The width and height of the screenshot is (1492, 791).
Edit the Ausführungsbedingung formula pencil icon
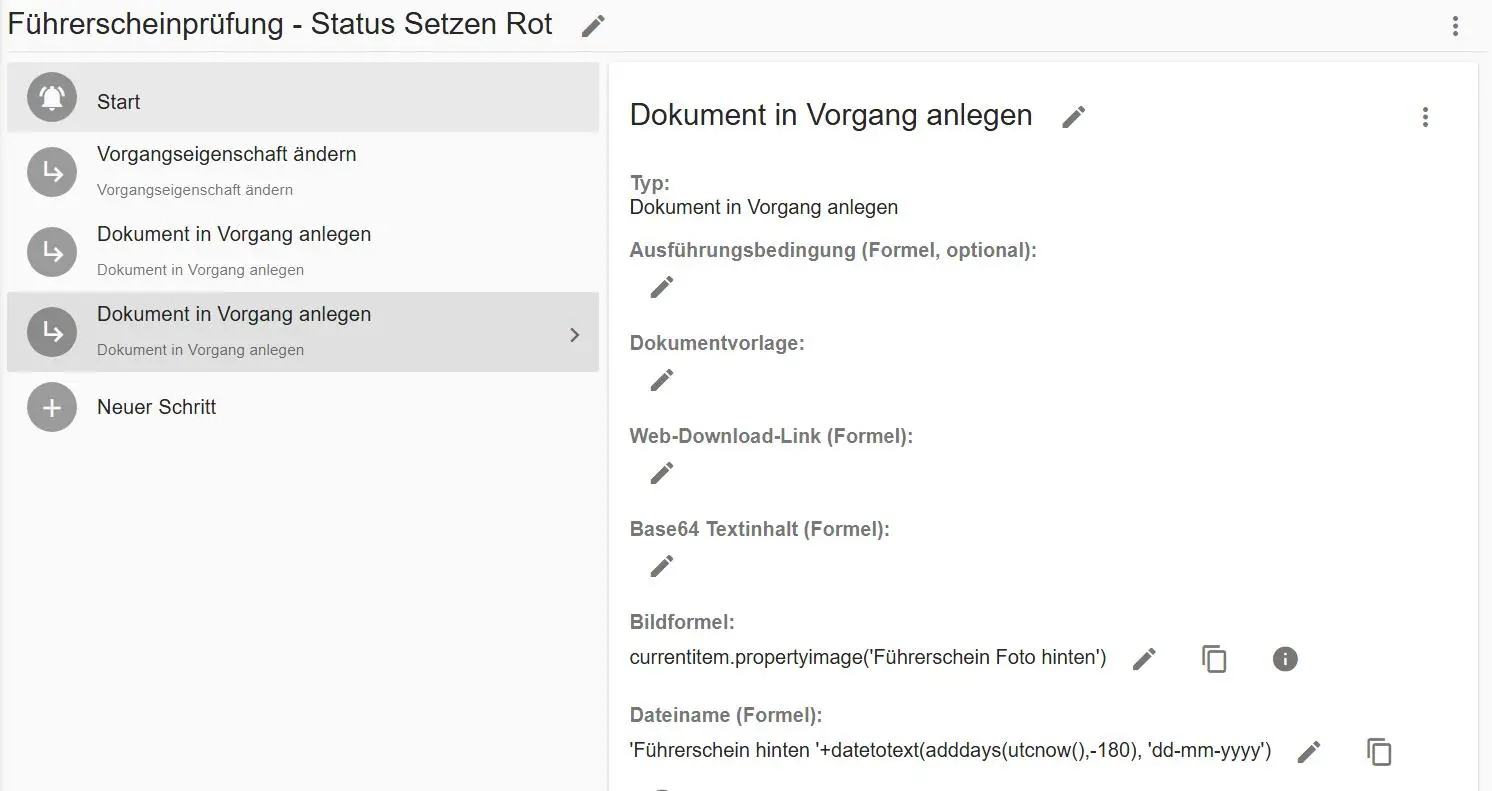click(x=661, y=286)
